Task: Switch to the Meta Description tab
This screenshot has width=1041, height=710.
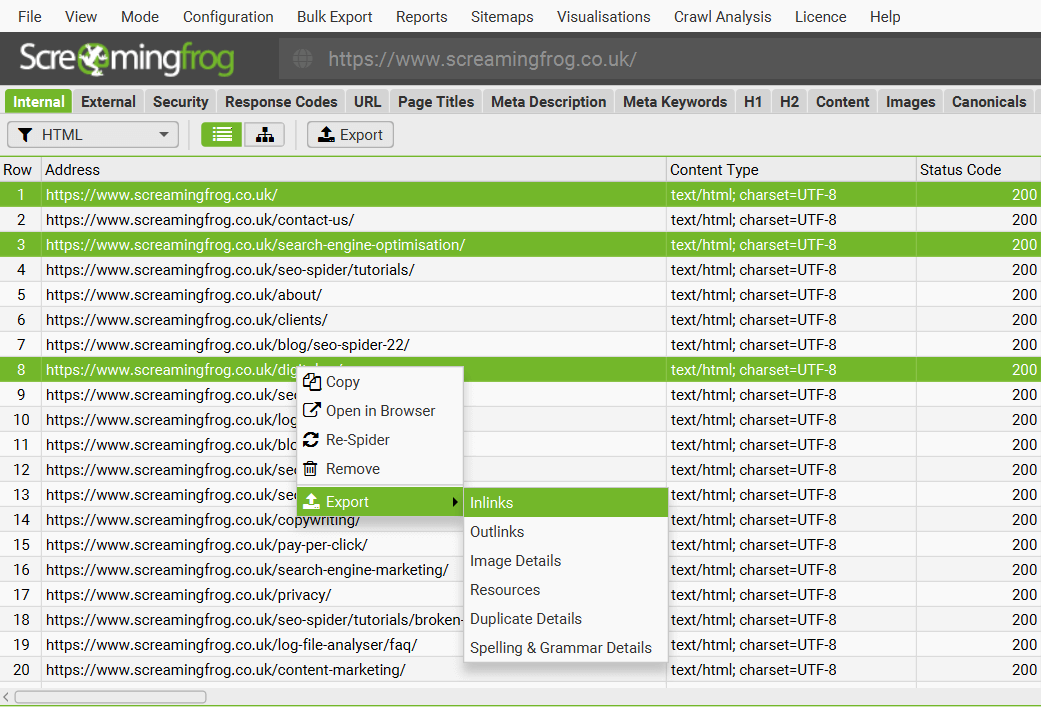Action: (549, 101)
